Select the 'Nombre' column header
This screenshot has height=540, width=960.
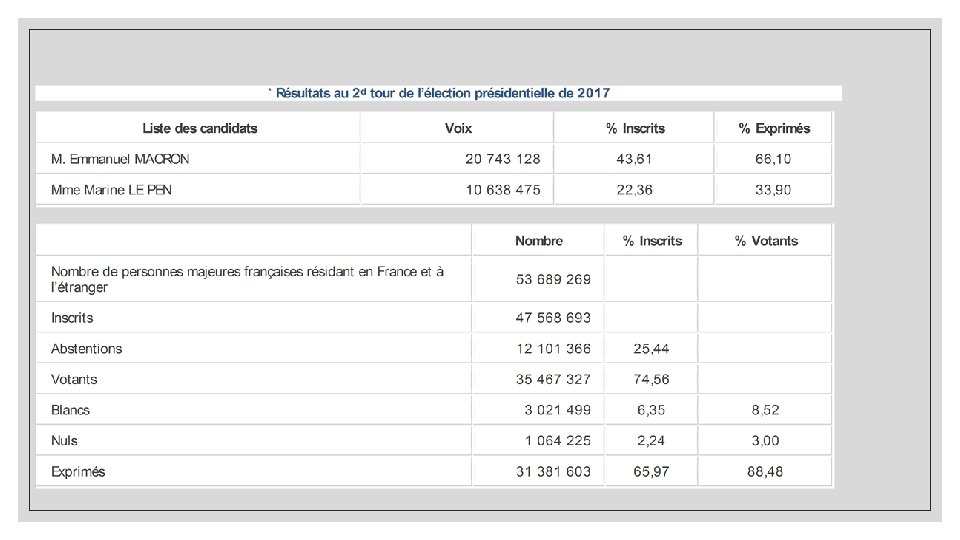coord(539,241)
